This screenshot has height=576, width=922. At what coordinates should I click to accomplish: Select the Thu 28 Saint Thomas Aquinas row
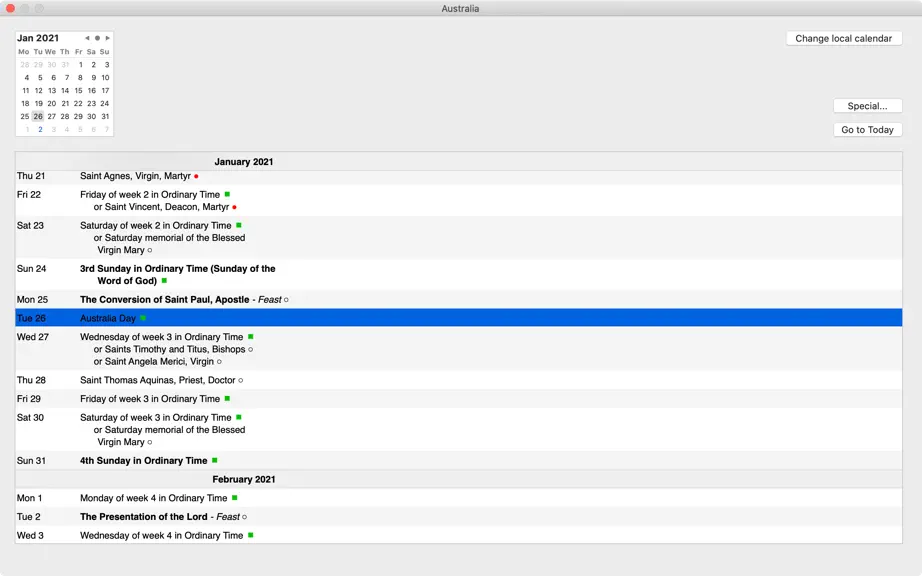[459, 380]
